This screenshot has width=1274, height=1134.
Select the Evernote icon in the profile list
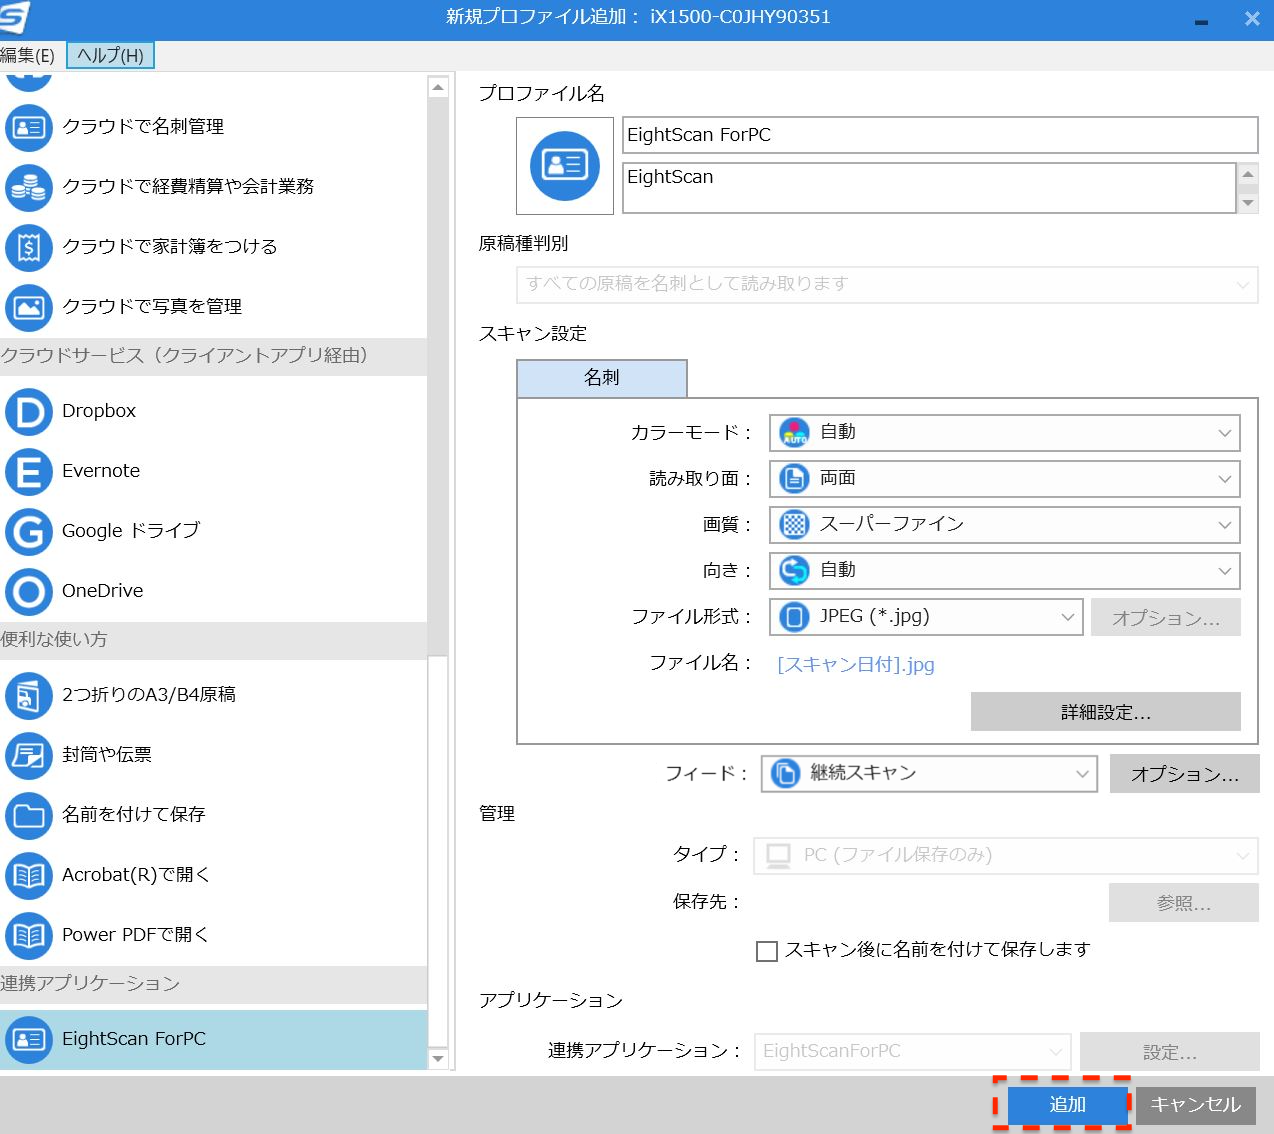29,471
